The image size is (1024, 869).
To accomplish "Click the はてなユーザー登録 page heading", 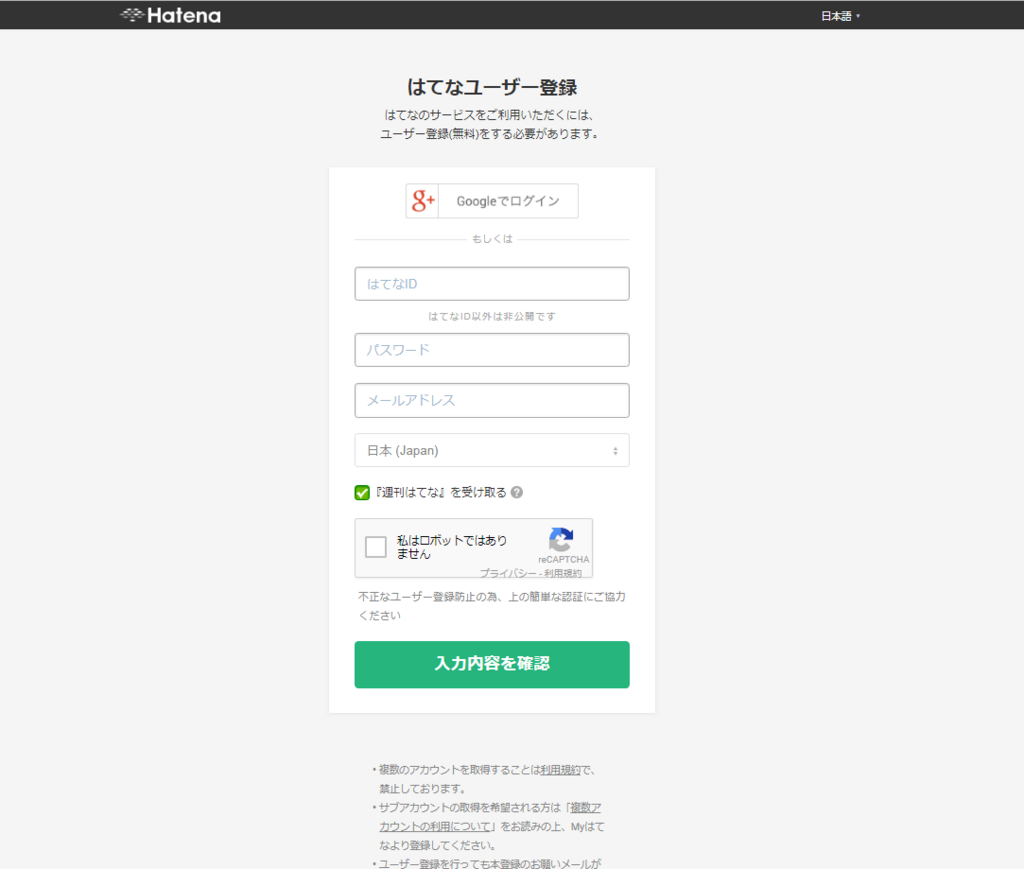I will coord(492,87).
